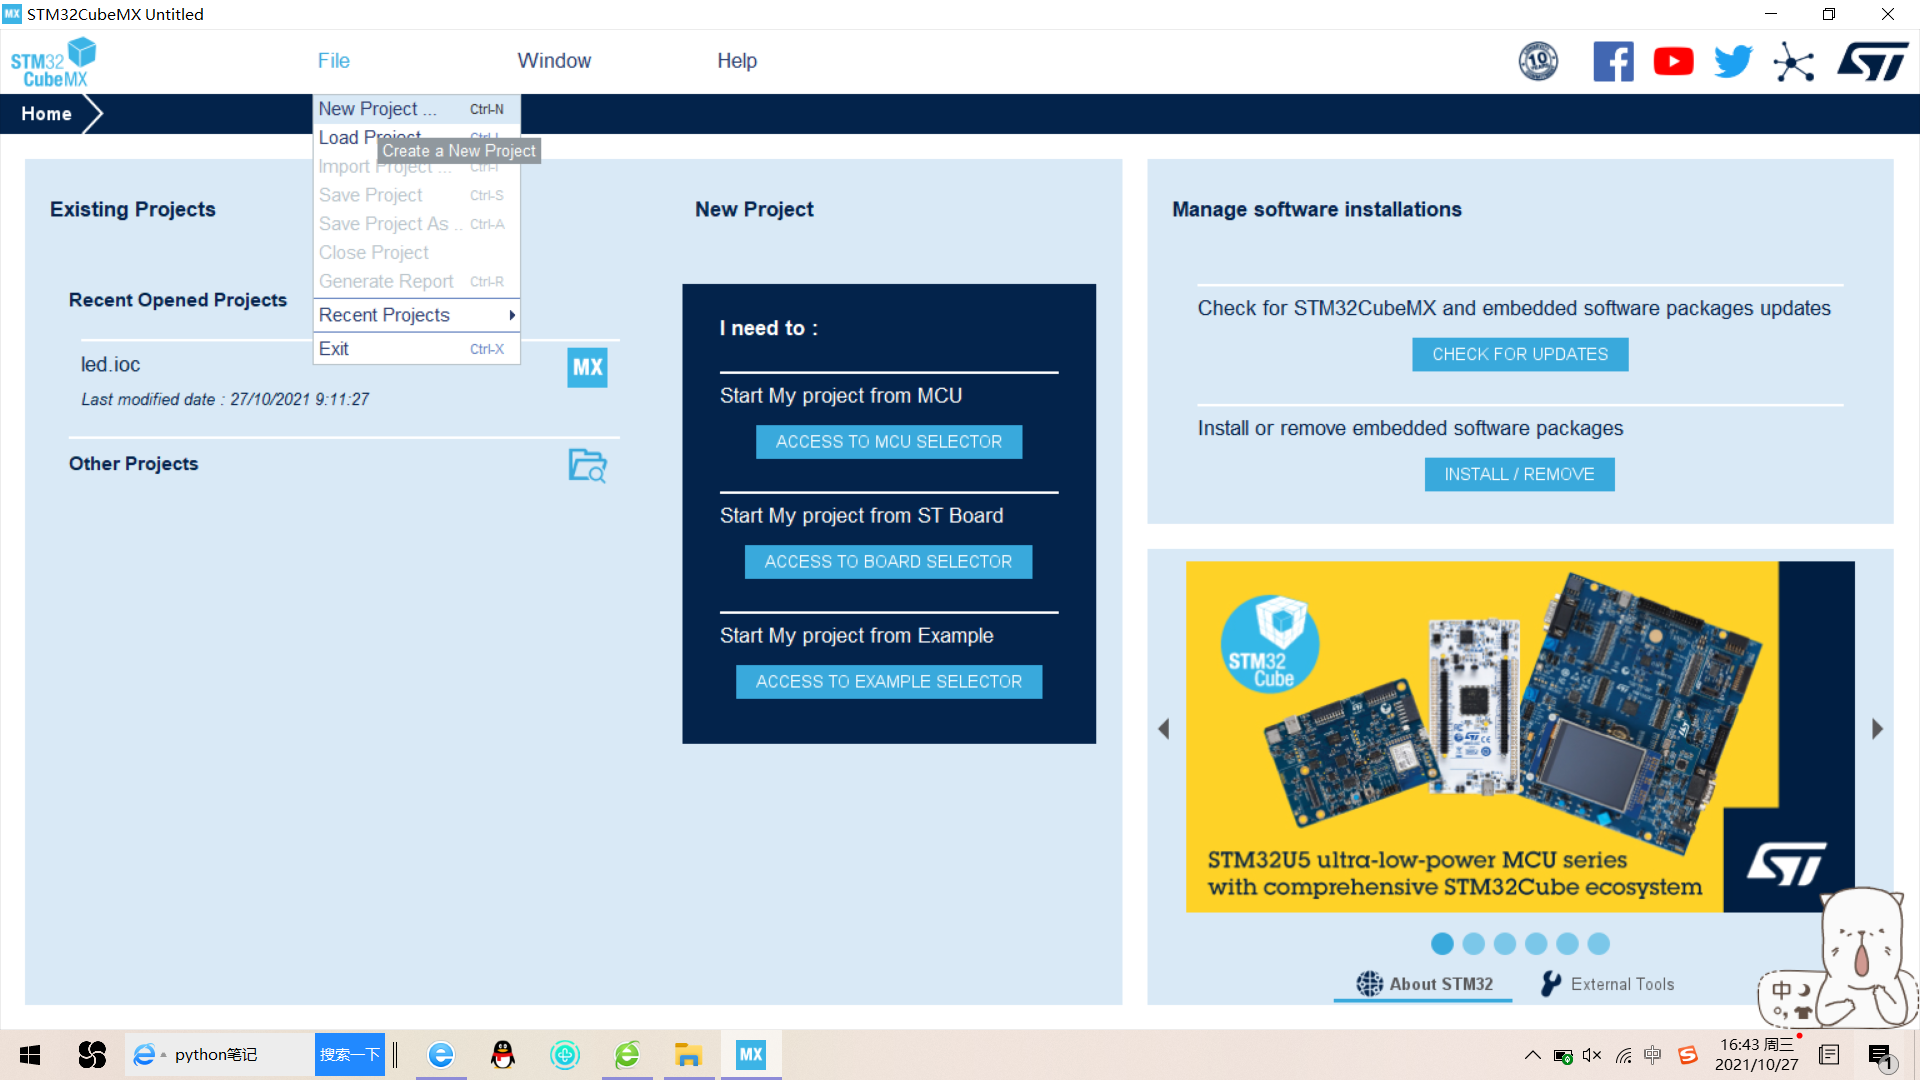Choose New Project from File menu
Image resolution: width=1920 pixels, height=1080 pixels.
(416, 109)
